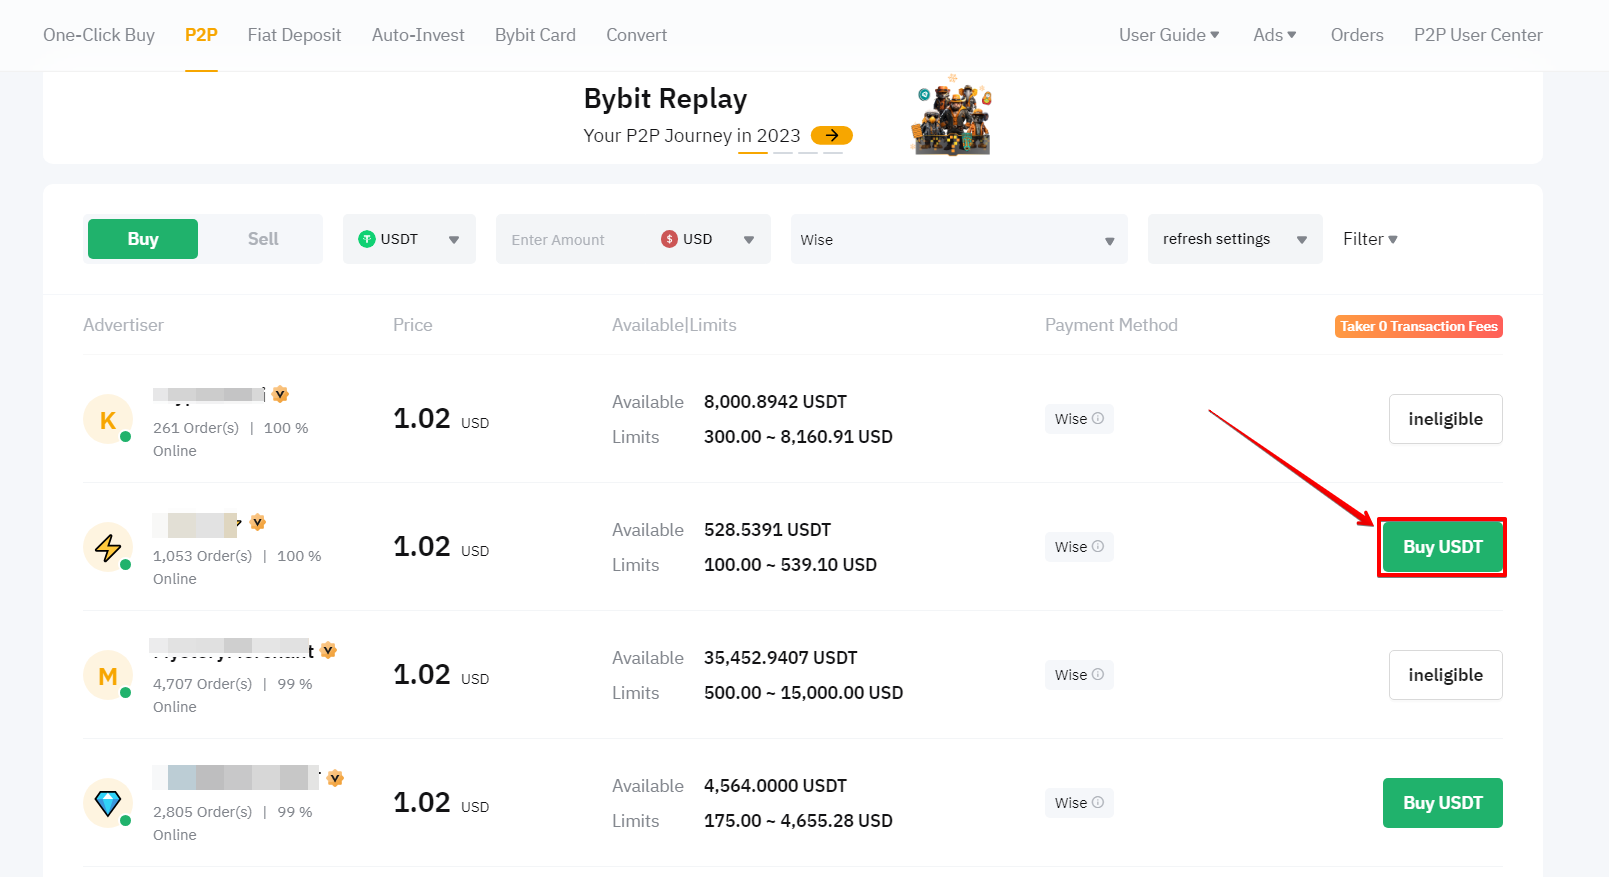
Task: Expand the Filter options
Action: [x=1370, y=239]
